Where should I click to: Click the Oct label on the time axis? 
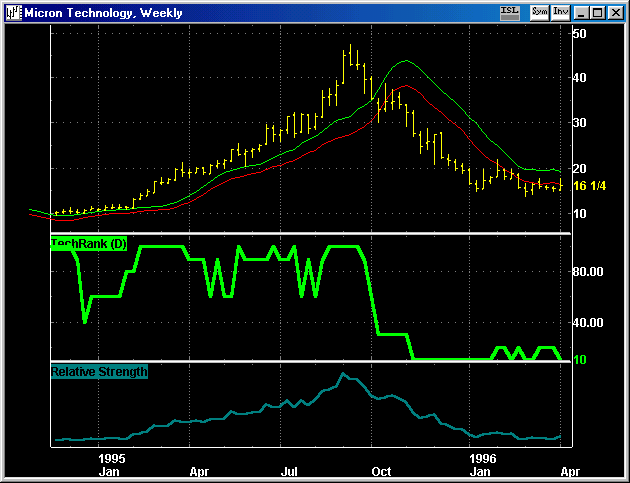coord(381,471)
